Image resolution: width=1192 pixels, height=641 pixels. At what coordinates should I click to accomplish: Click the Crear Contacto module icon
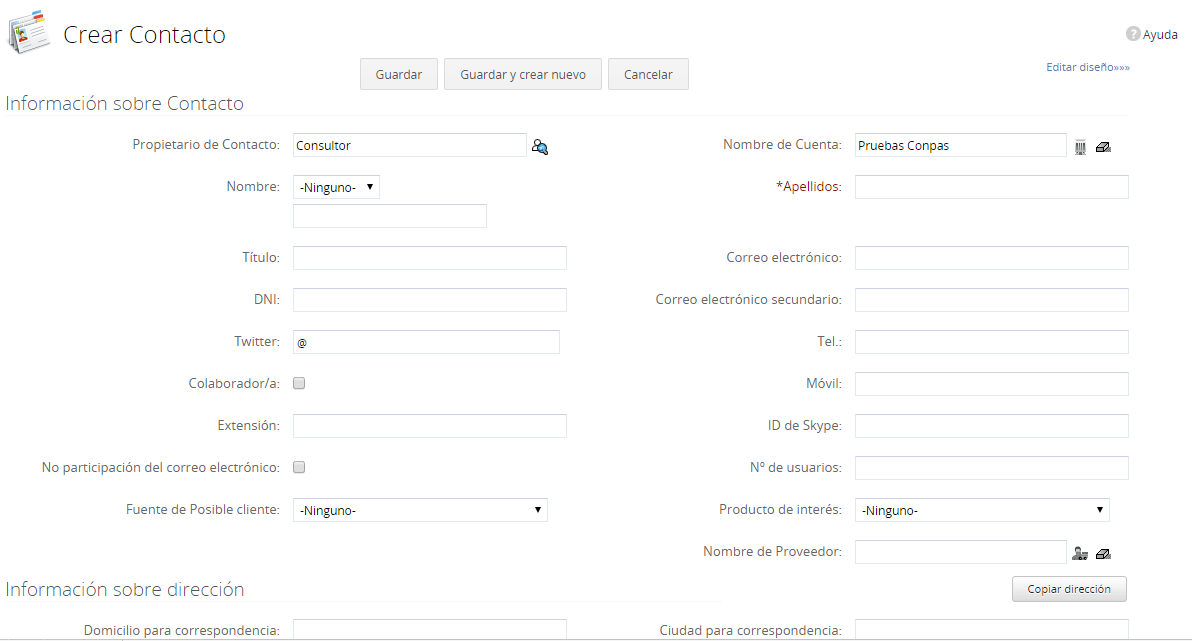coord(29,31)
